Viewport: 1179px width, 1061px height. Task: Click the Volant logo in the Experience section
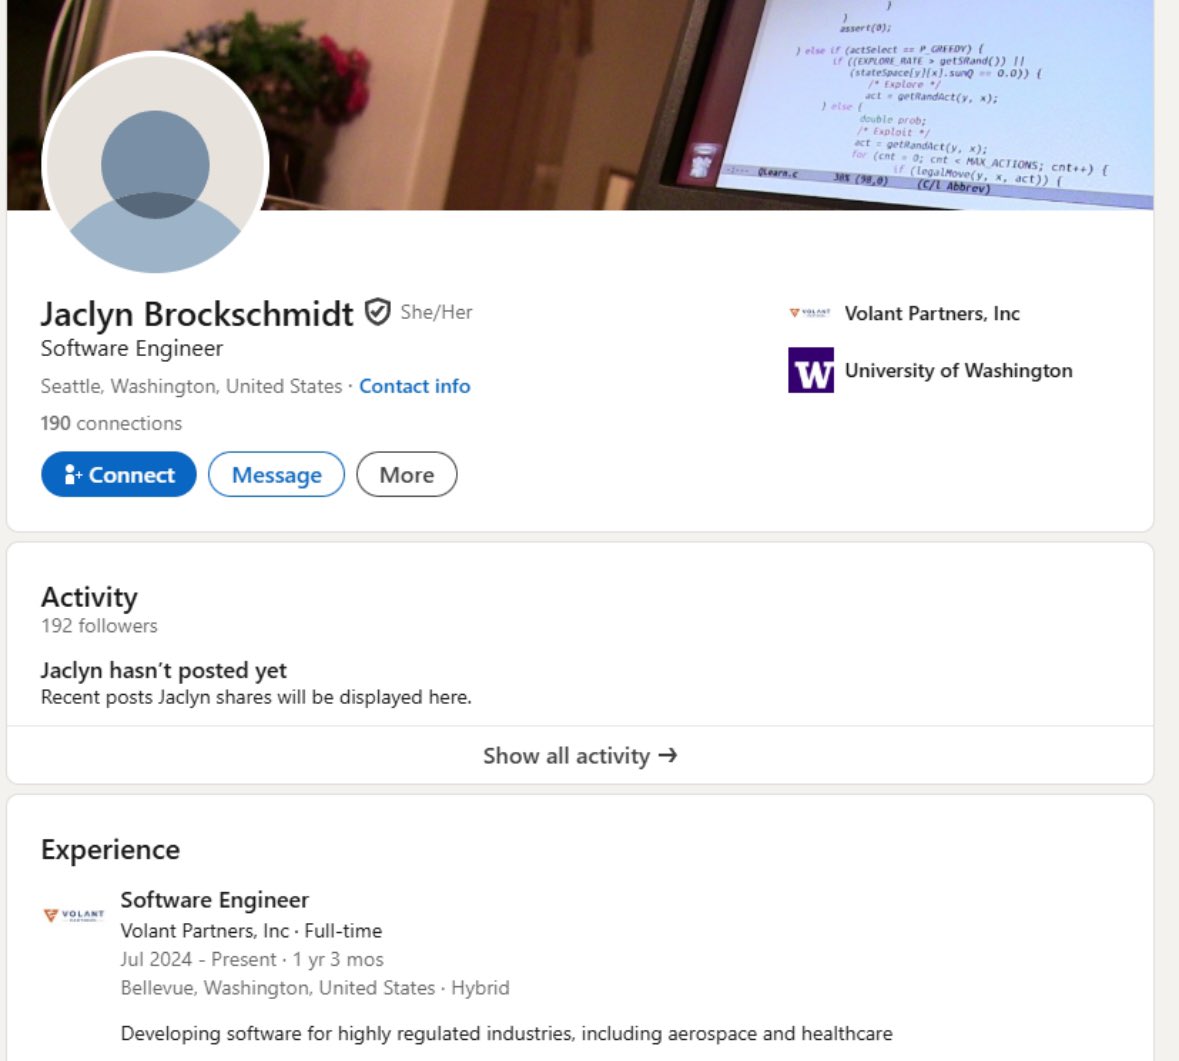[74, 915]
